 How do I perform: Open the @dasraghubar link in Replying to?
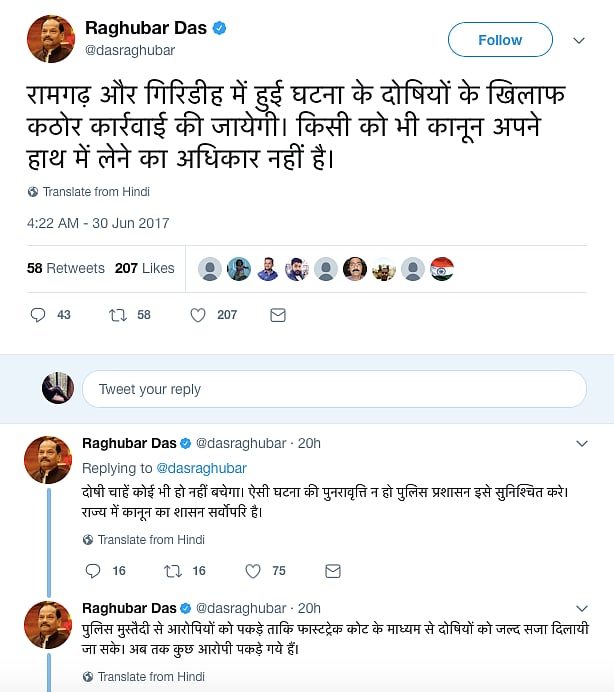pos(201,468)
